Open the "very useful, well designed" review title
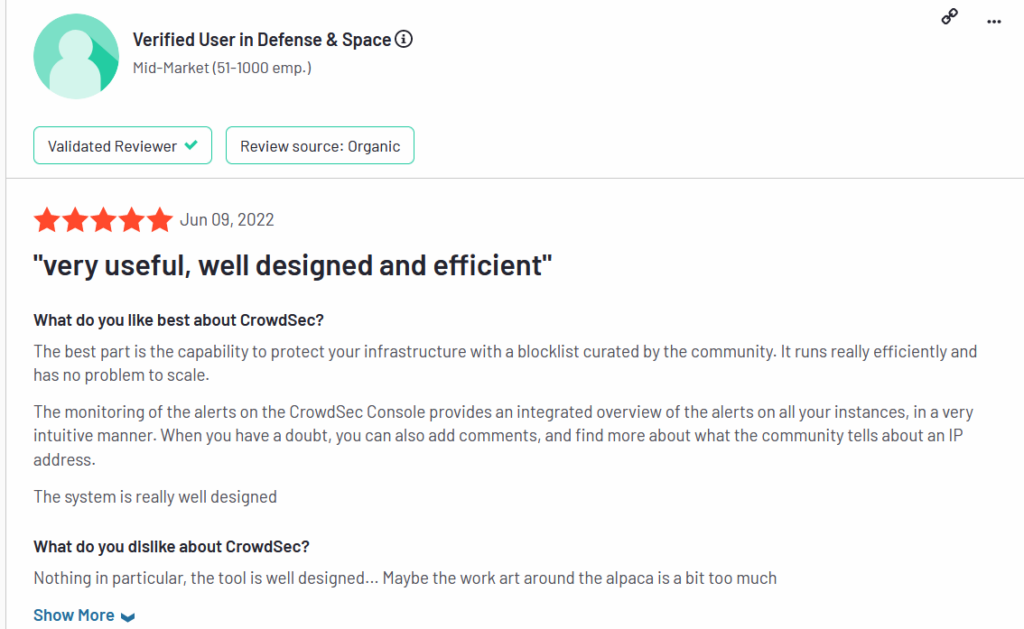The width and height of the screenshot is (1024, 629). coord(293,267)
